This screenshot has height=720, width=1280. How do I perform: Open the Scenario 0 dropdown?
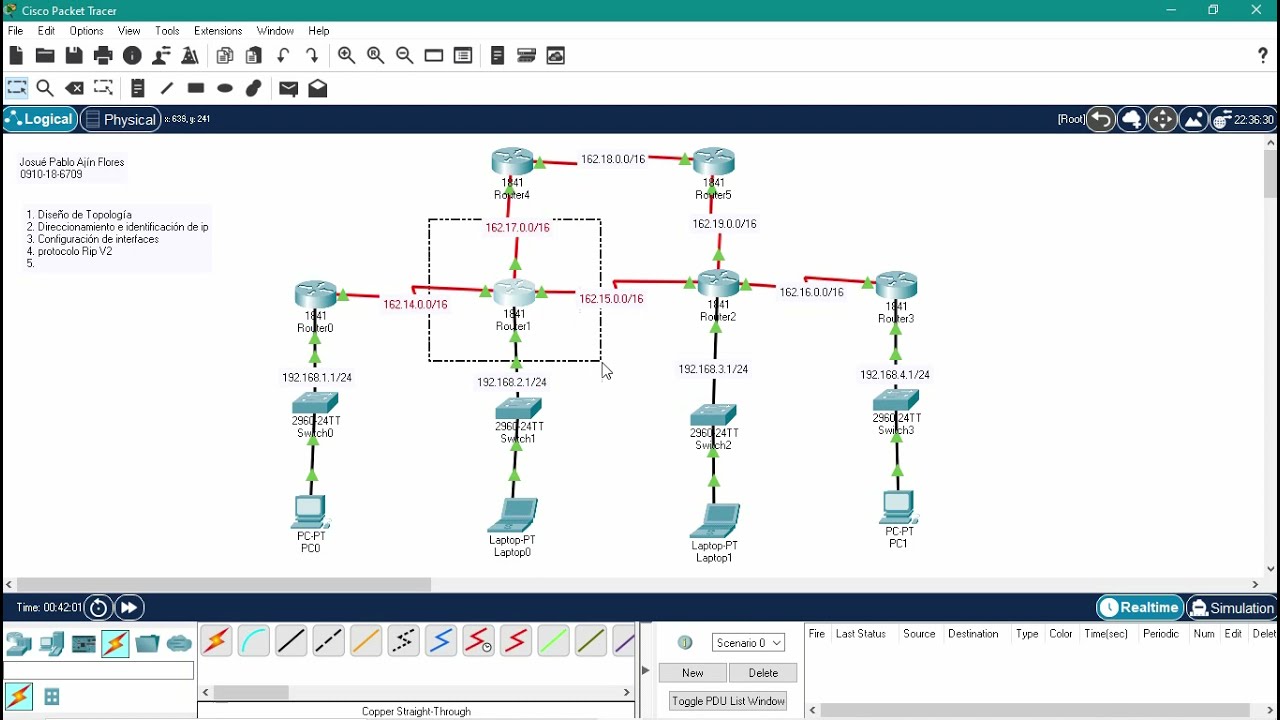(x=748, y=643)
